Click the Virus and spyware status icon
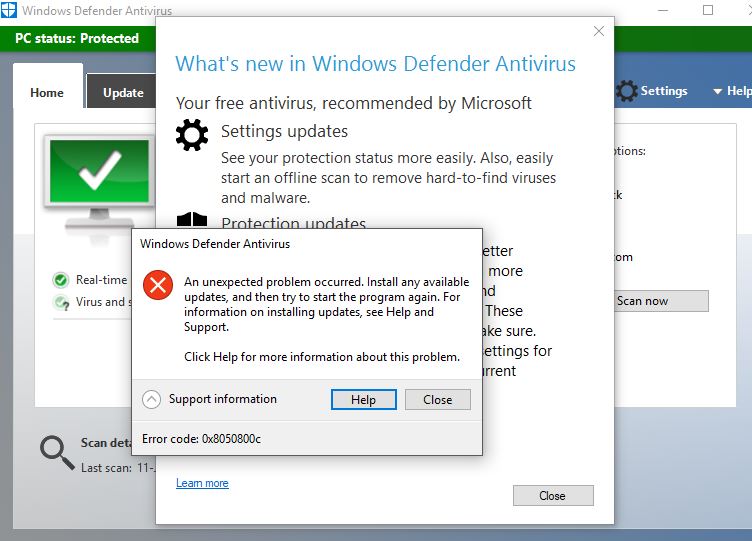Screen dimensions: 752x541 click(61, 303)
